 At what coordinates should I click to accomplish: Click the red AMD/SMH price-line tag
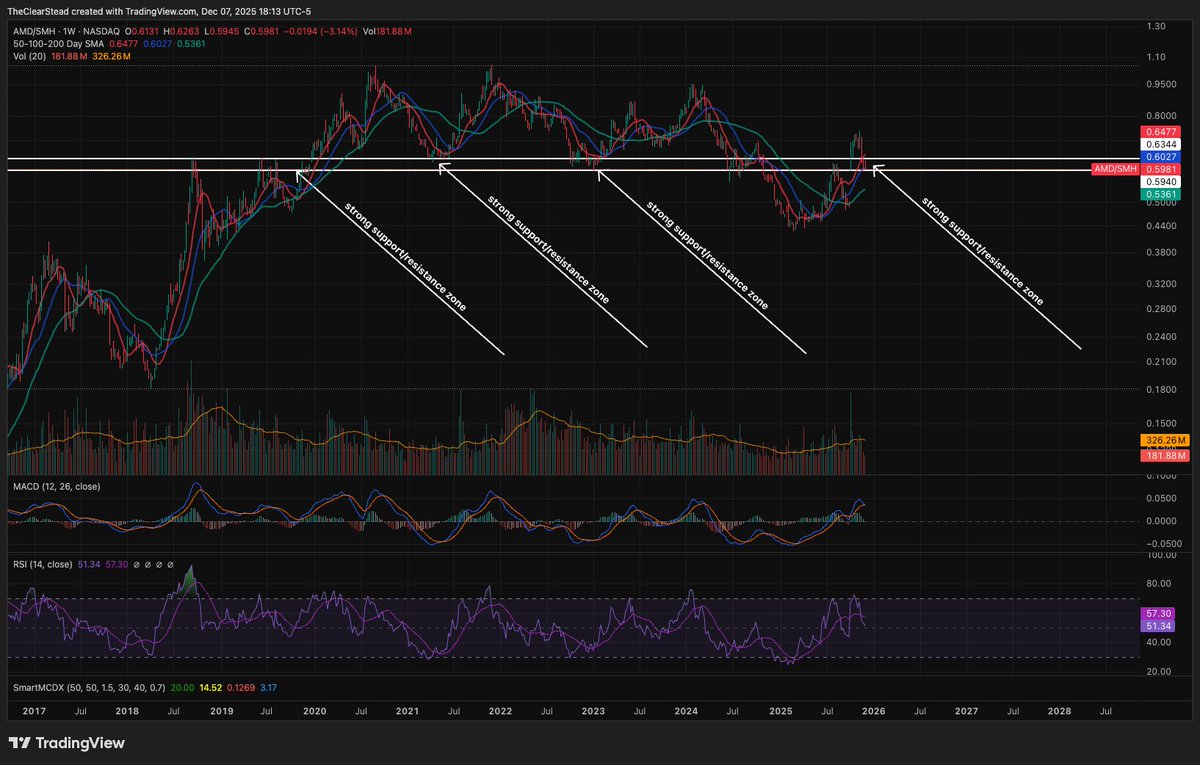coord(1115,169)
